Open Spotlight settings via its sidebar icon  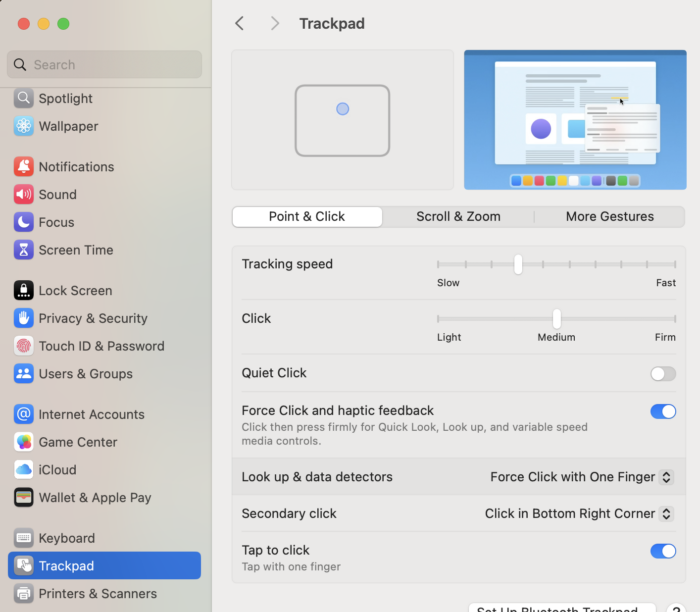click(x=23, y=99)
